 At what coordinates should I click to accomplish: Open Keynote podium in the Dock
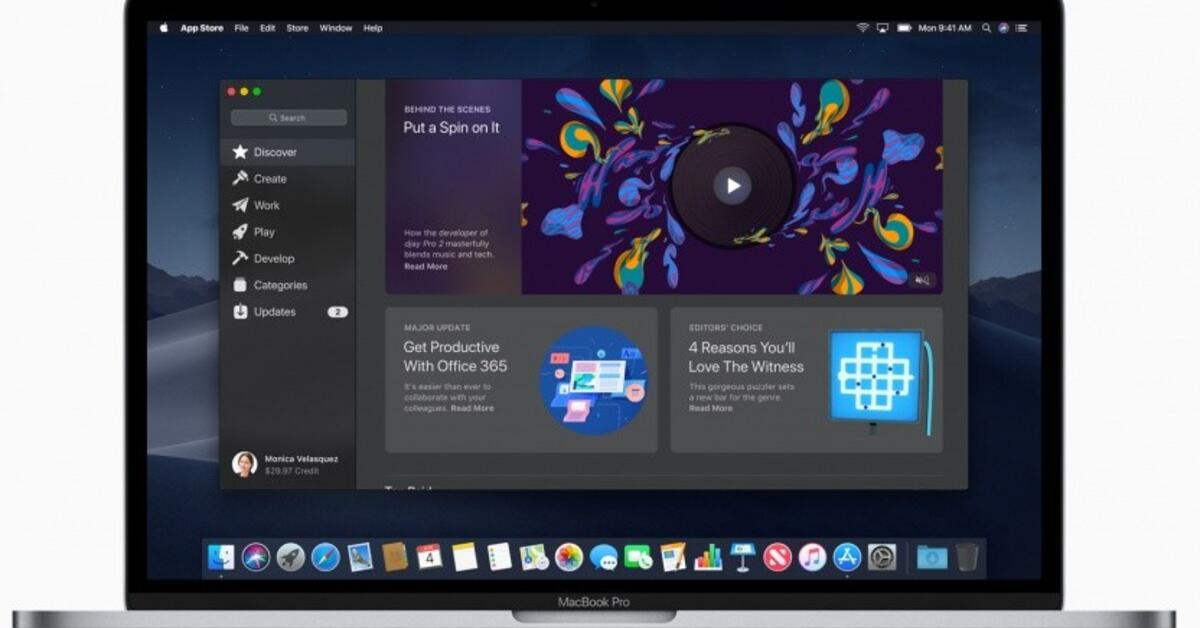742,557
